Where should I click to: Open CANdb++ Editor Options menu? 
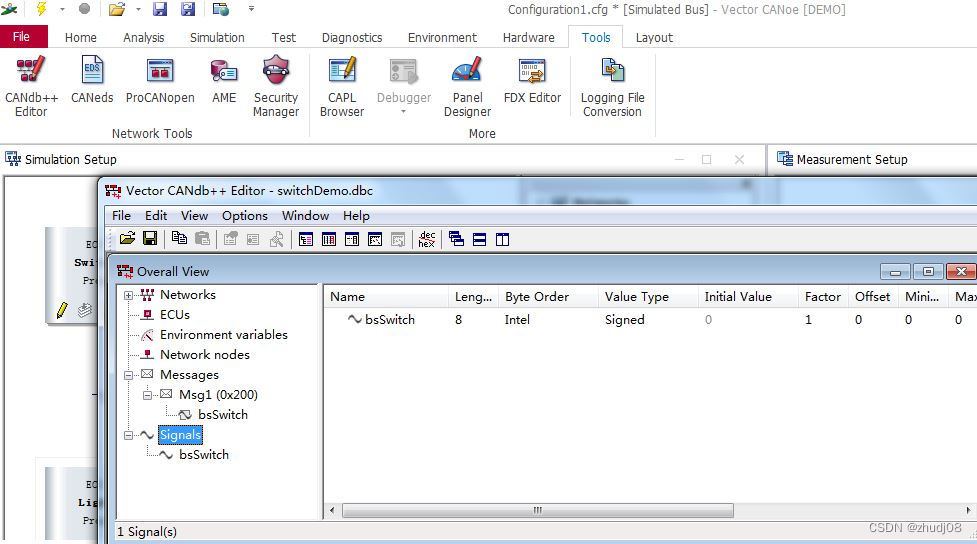[x=245, y=216]
